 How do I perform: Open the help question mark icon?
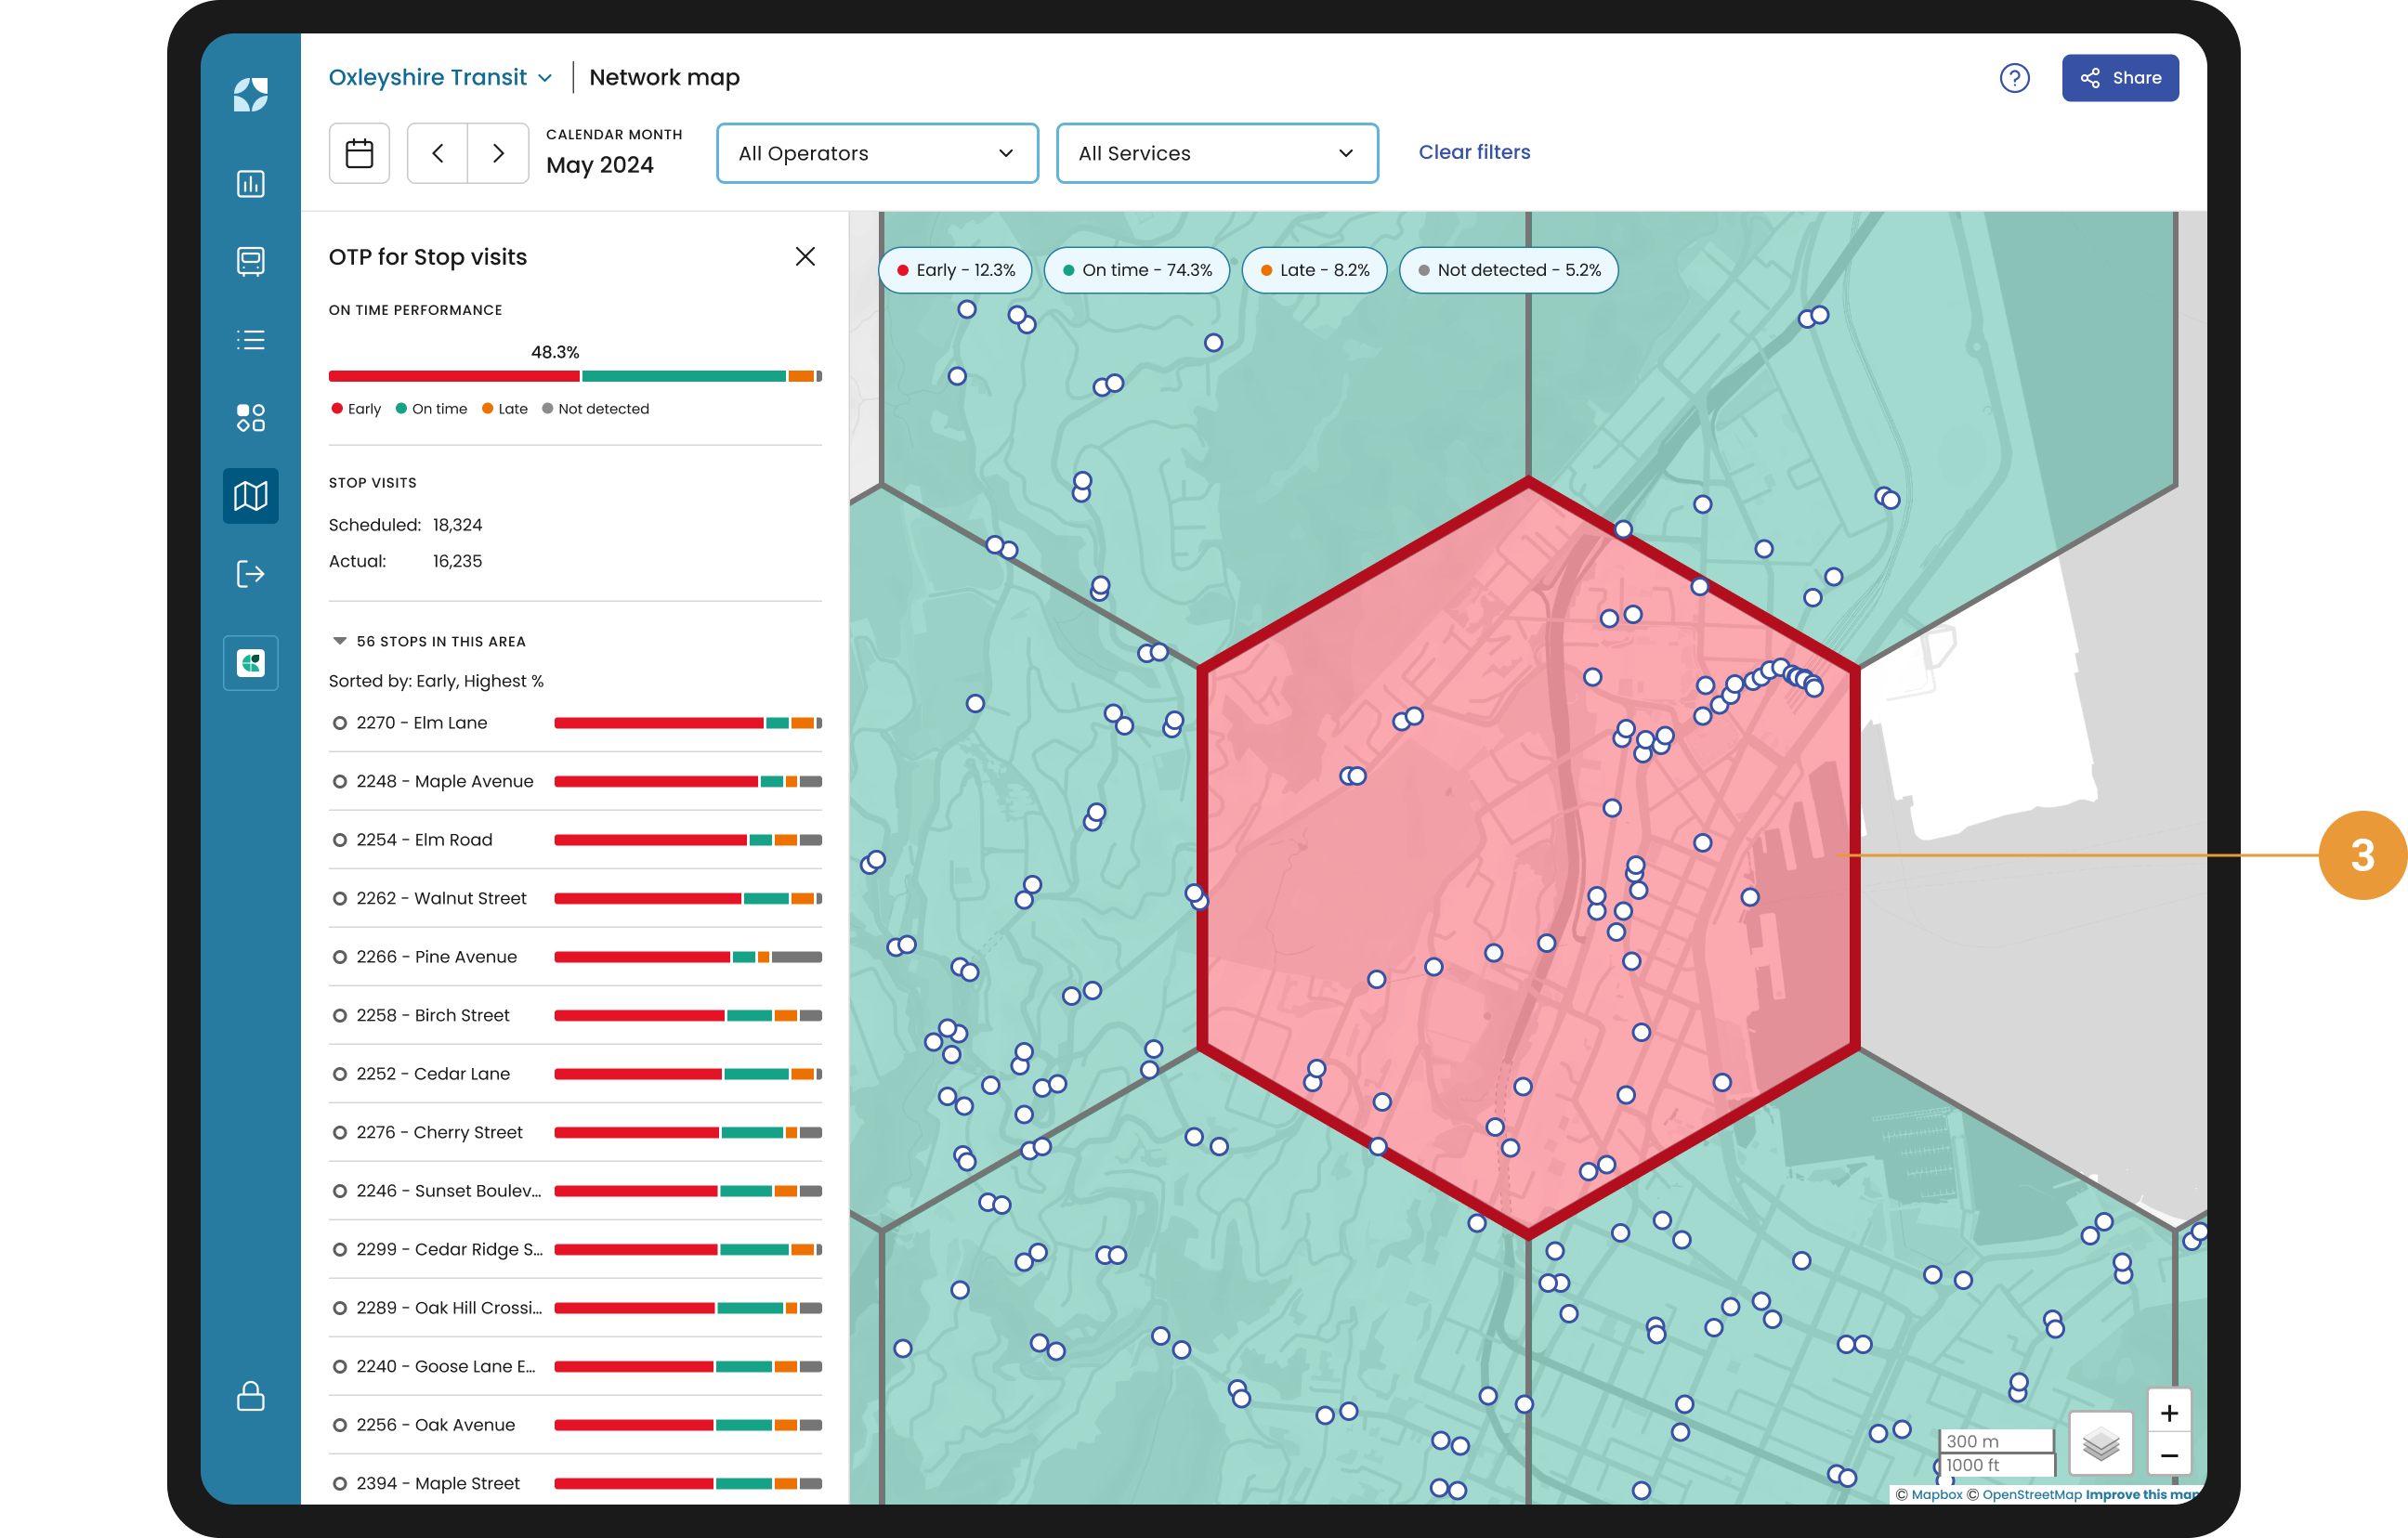tap(2014, 78)
